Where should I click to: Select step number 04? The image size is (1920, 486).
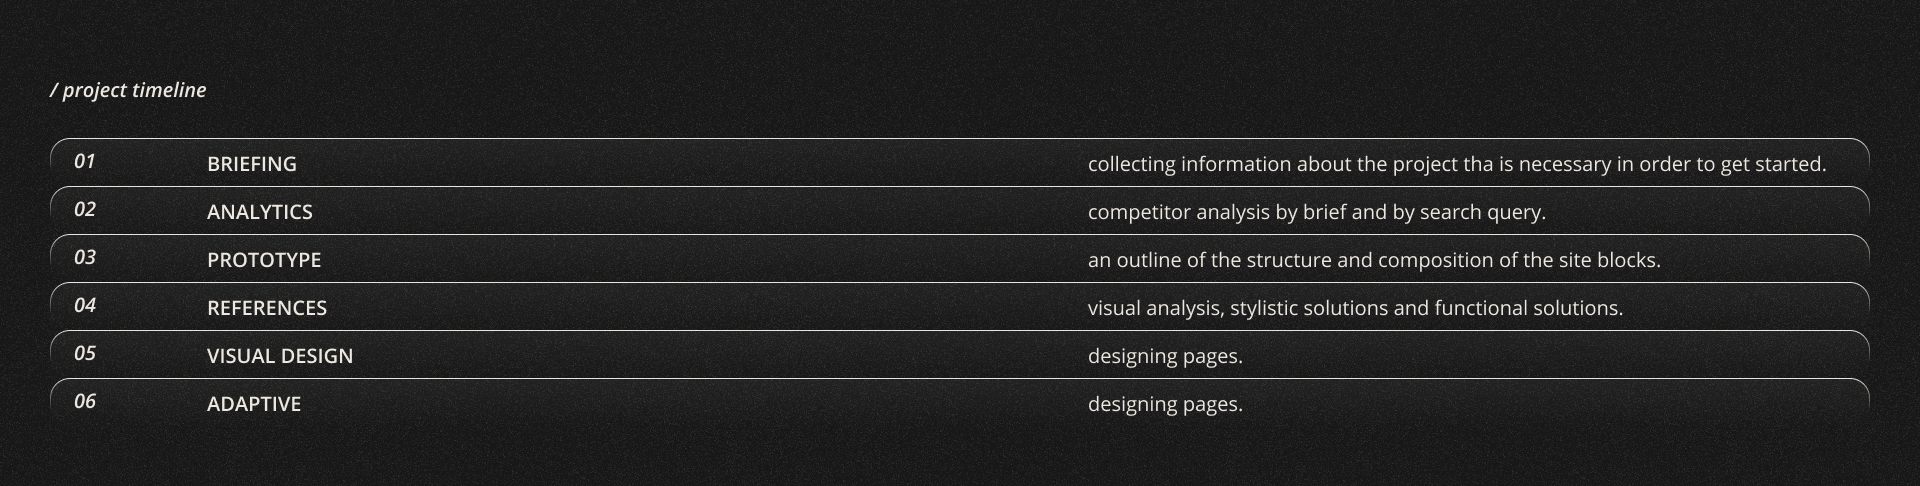(85, 305)
